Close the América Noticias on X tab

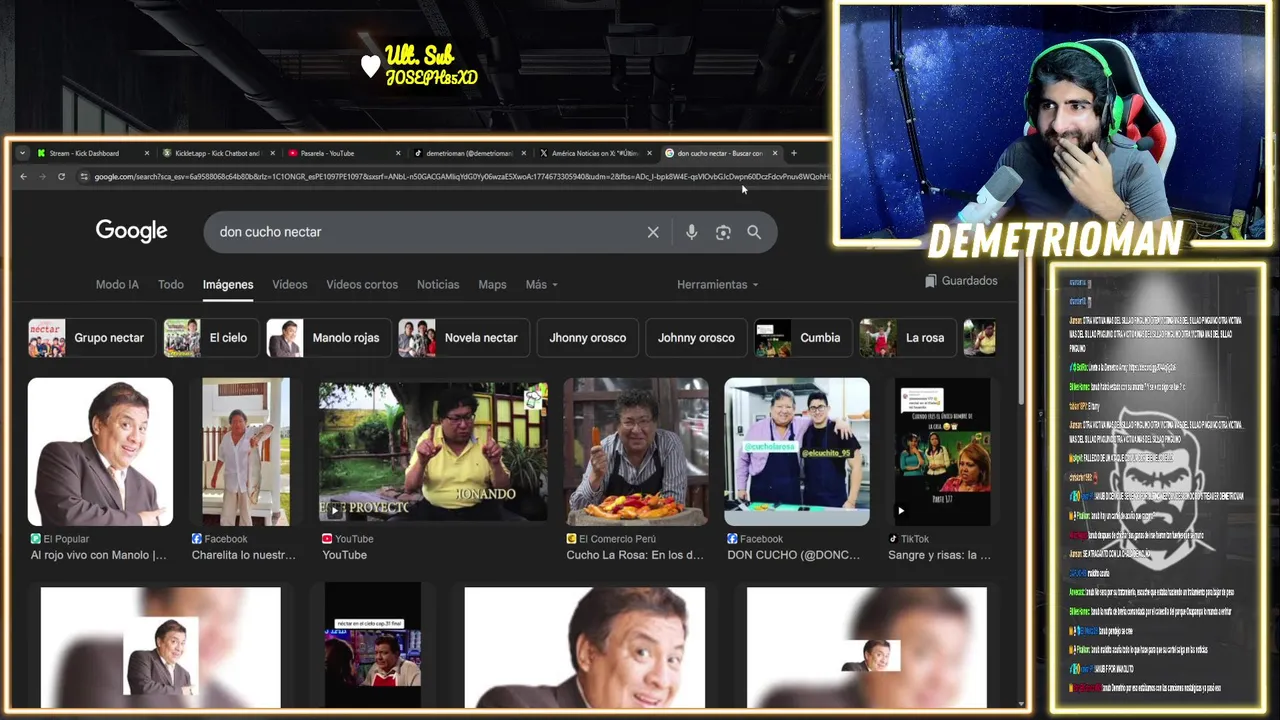pyautogui.click(x=649, y=153)
